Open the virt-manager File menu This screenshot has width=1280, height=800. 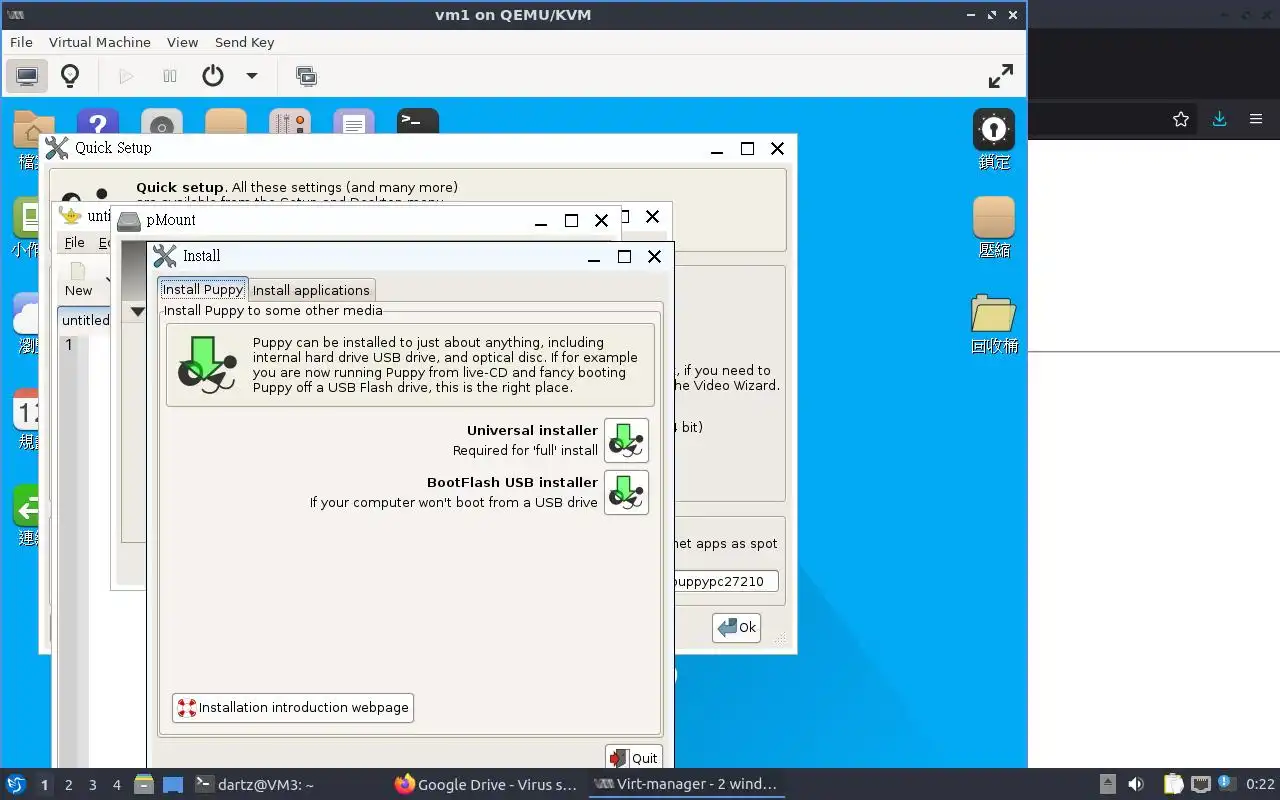(21, 42)
